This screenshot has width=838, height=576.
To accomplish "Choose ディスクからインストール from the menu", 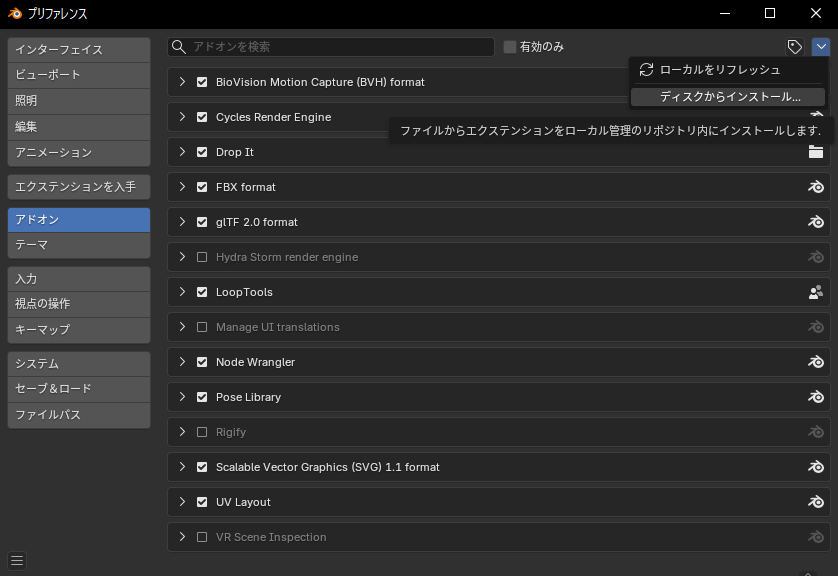I will coord(729,97).
